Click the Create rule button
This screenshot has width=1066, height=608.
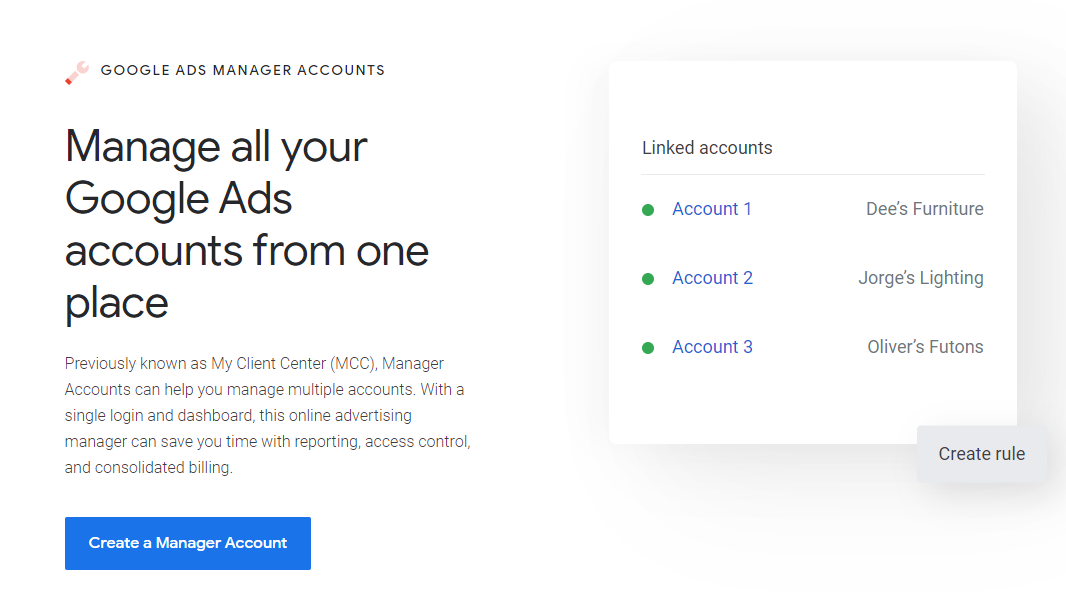(981, 454)
